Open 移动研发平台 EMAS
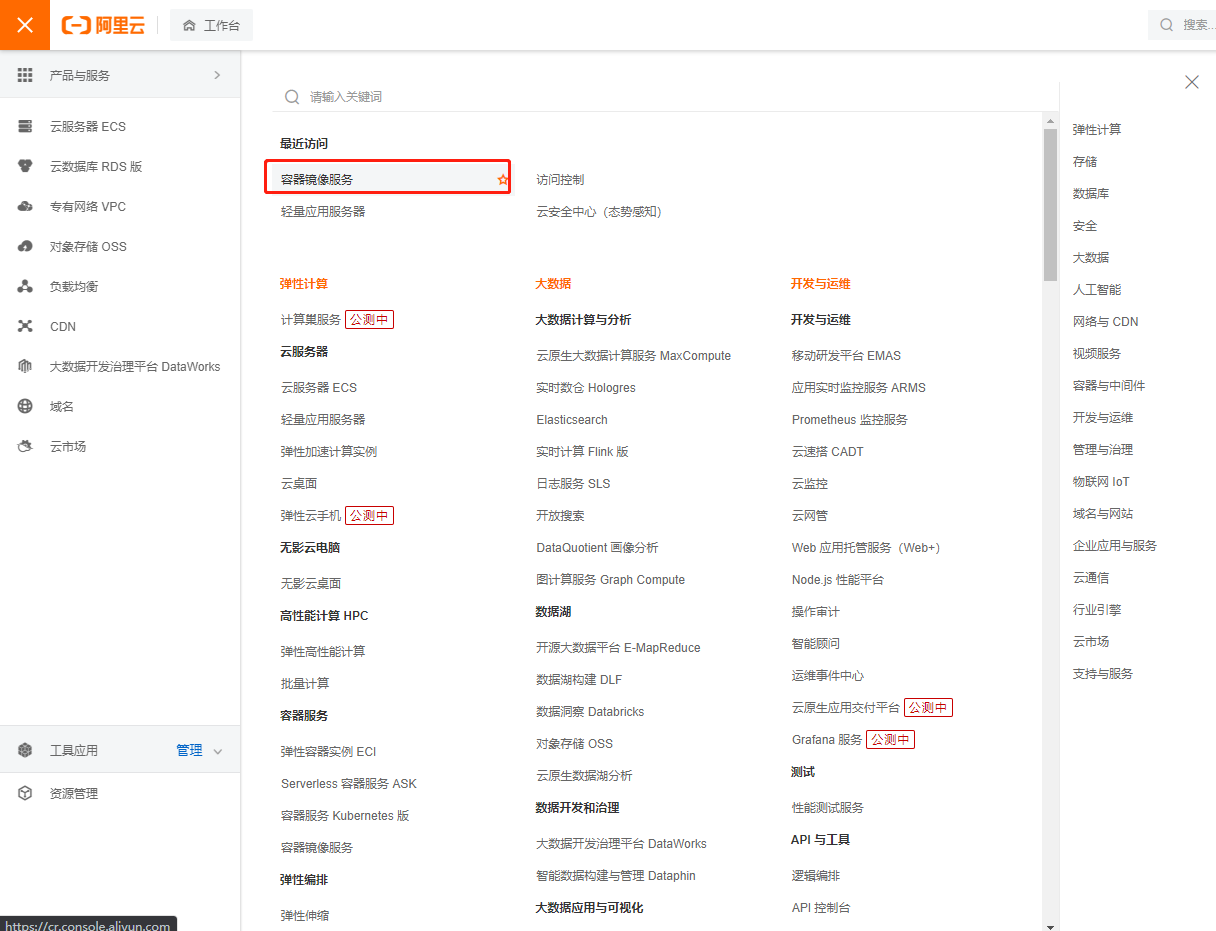Screen dimensions: 1216x931 (x=846, y=356)
